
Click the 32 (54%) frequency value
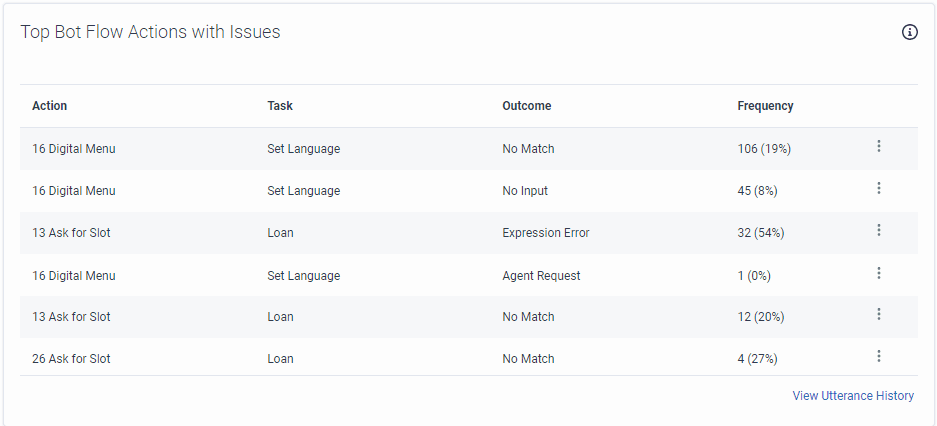coord(760,233)
